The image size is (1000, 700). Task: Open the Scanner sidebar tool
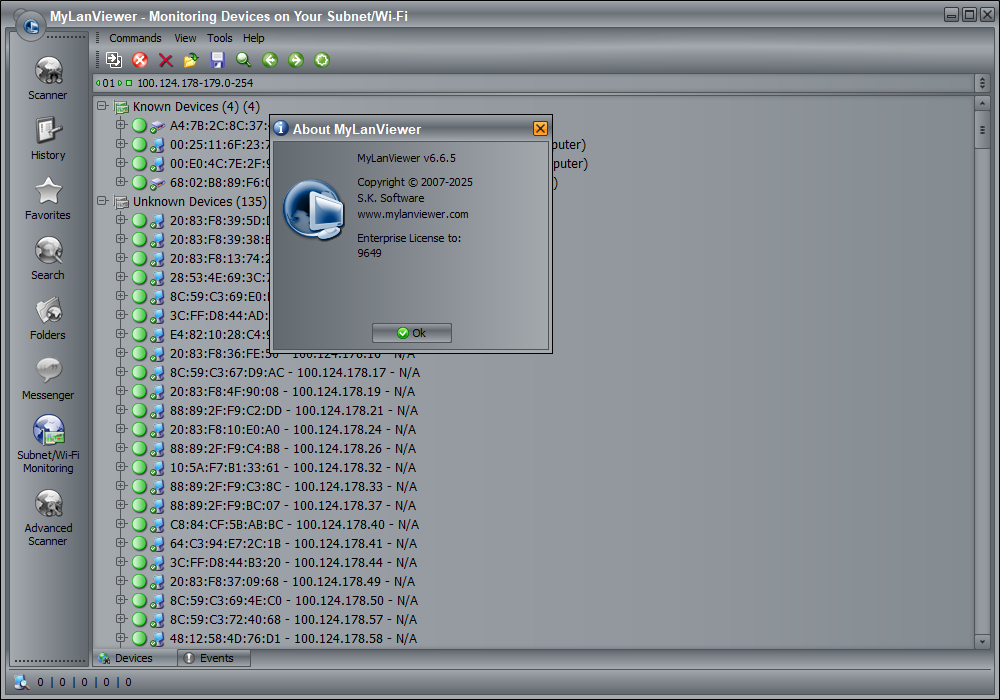tap(48, 78)
